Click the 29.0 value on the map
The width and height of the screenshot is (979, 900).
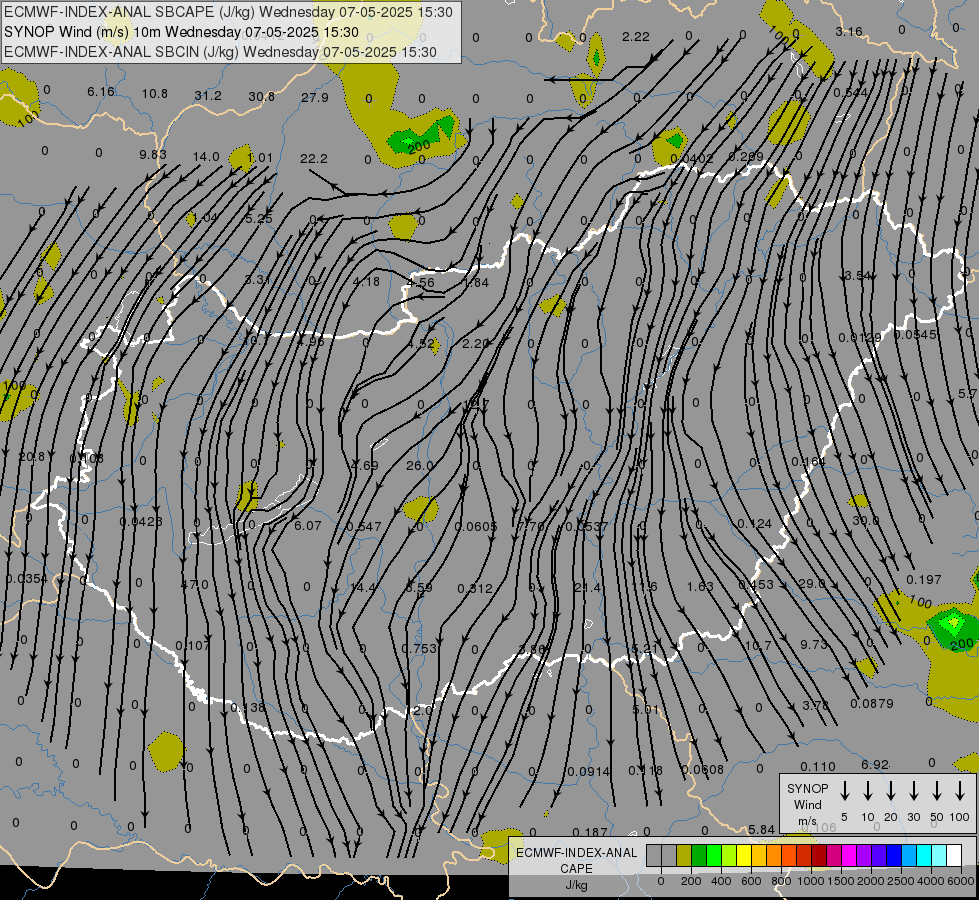(x=812, y=583)
